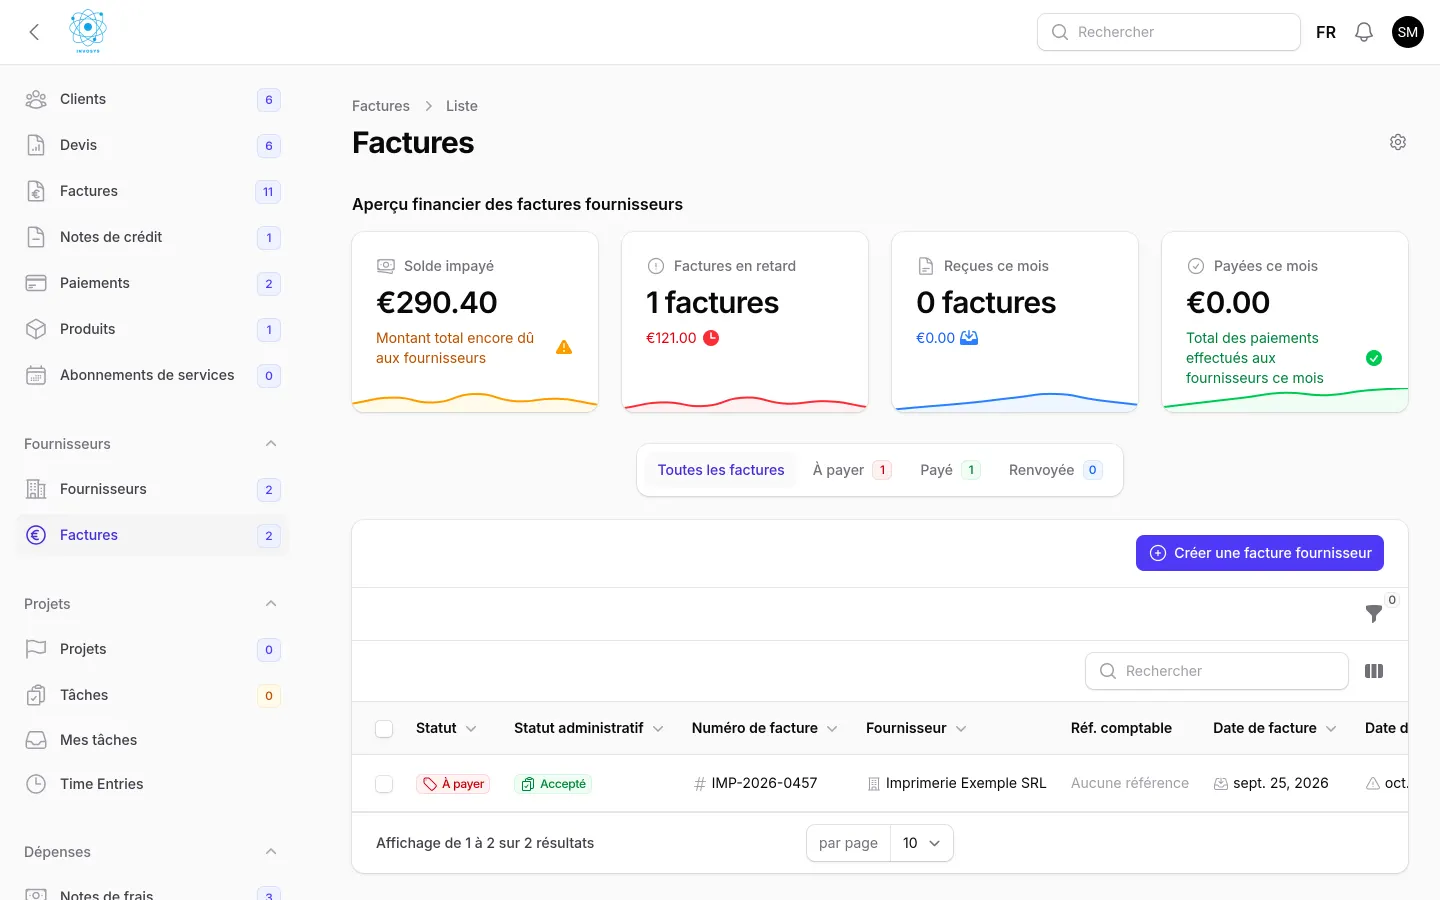Click green check on Payées ce mois
Viewport: 1440px width, 900px height.
tap(1374, 358)
